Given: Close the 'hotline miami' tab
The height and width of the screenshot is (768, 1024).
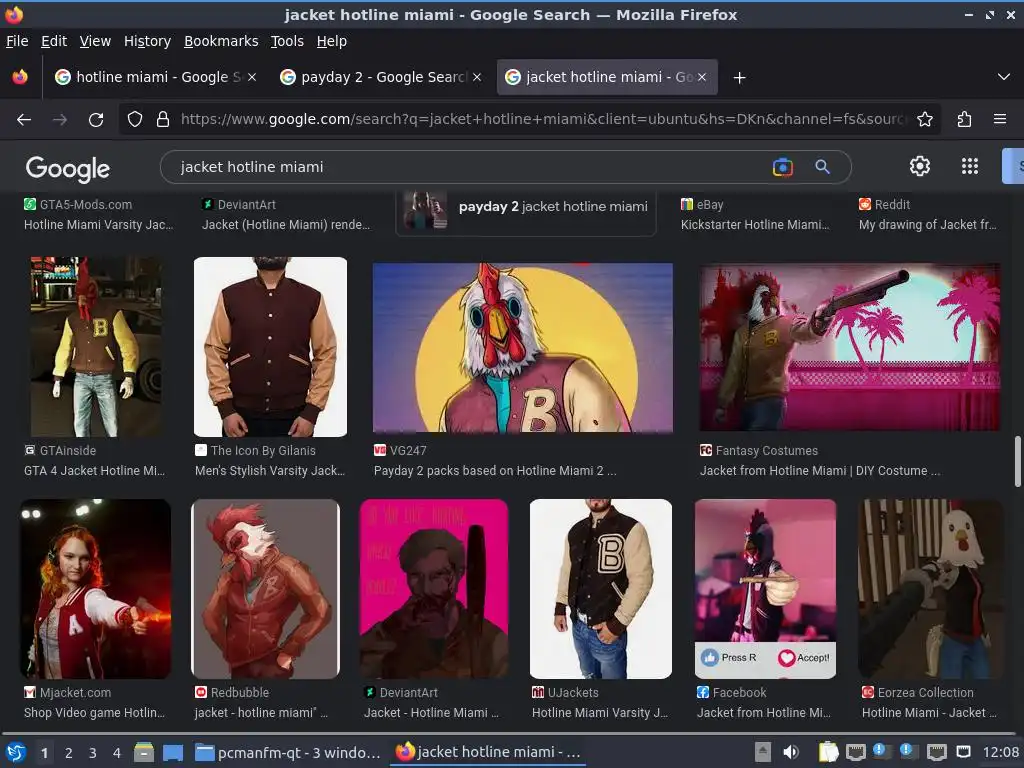Looking at the screenshot, I should tap(252, 77).
